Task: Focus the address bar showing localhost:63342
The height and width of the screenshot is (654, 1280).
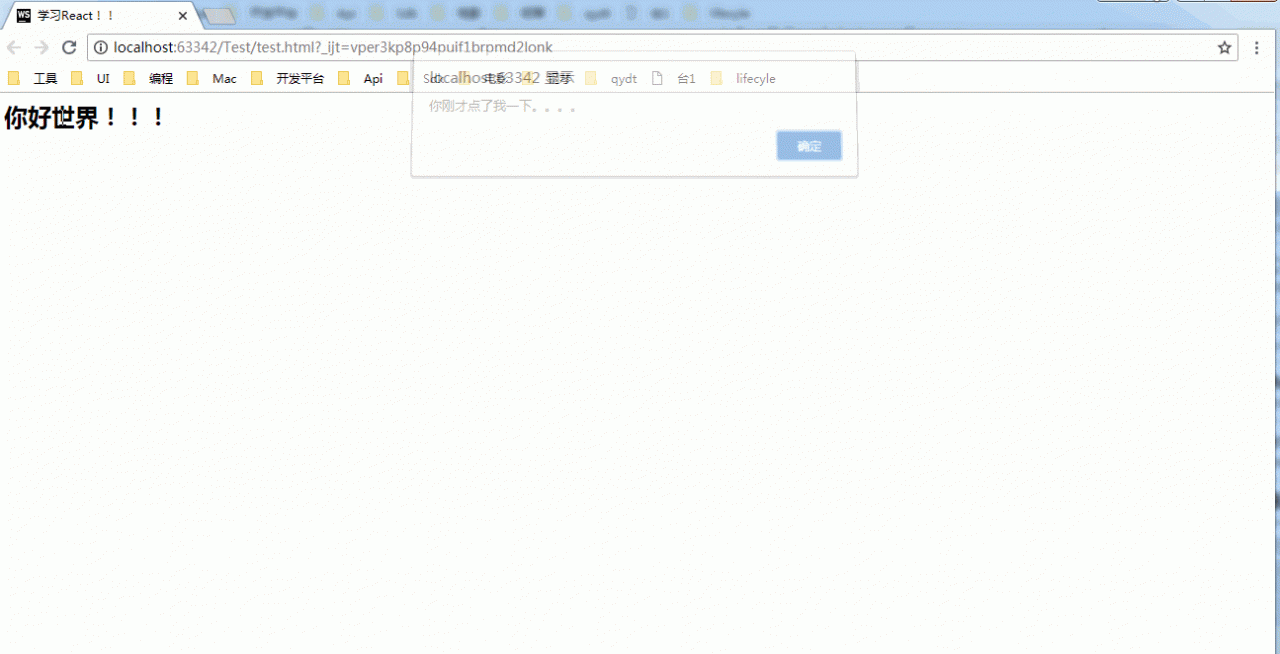Action: pyautogui.click(x=660, y=47)
